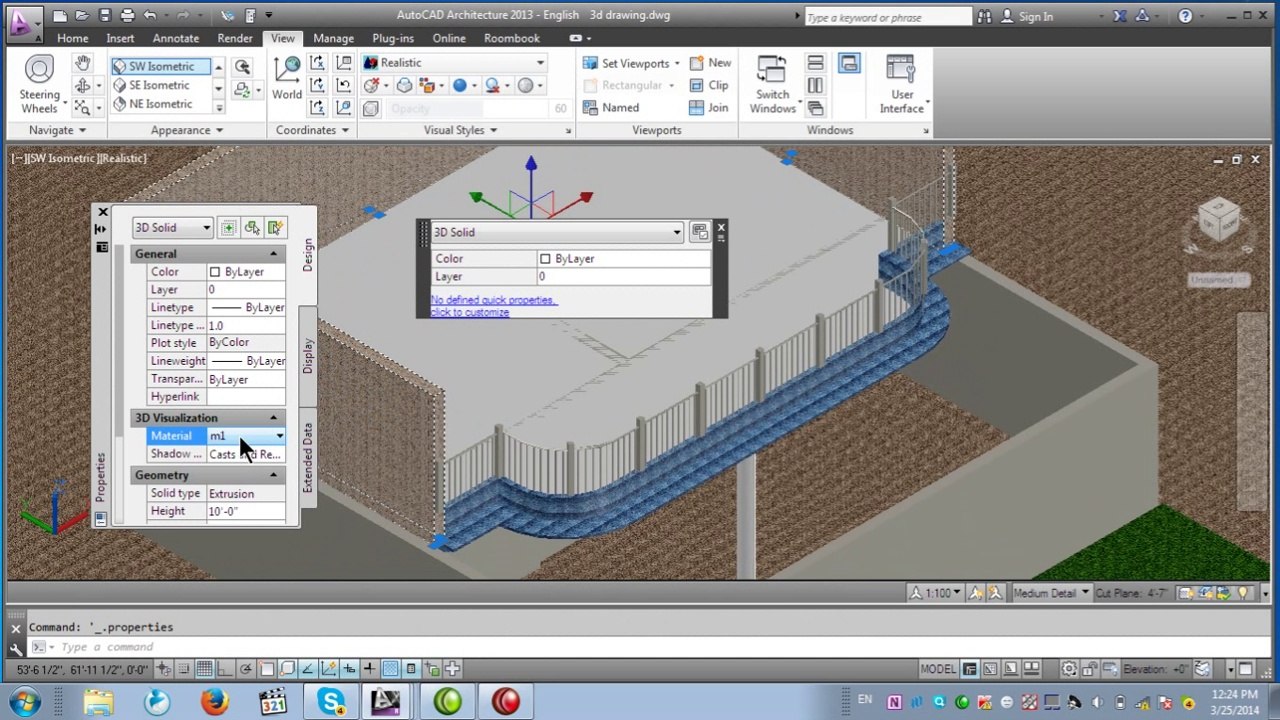Open the Manage ribbon tab

point(333,38)
